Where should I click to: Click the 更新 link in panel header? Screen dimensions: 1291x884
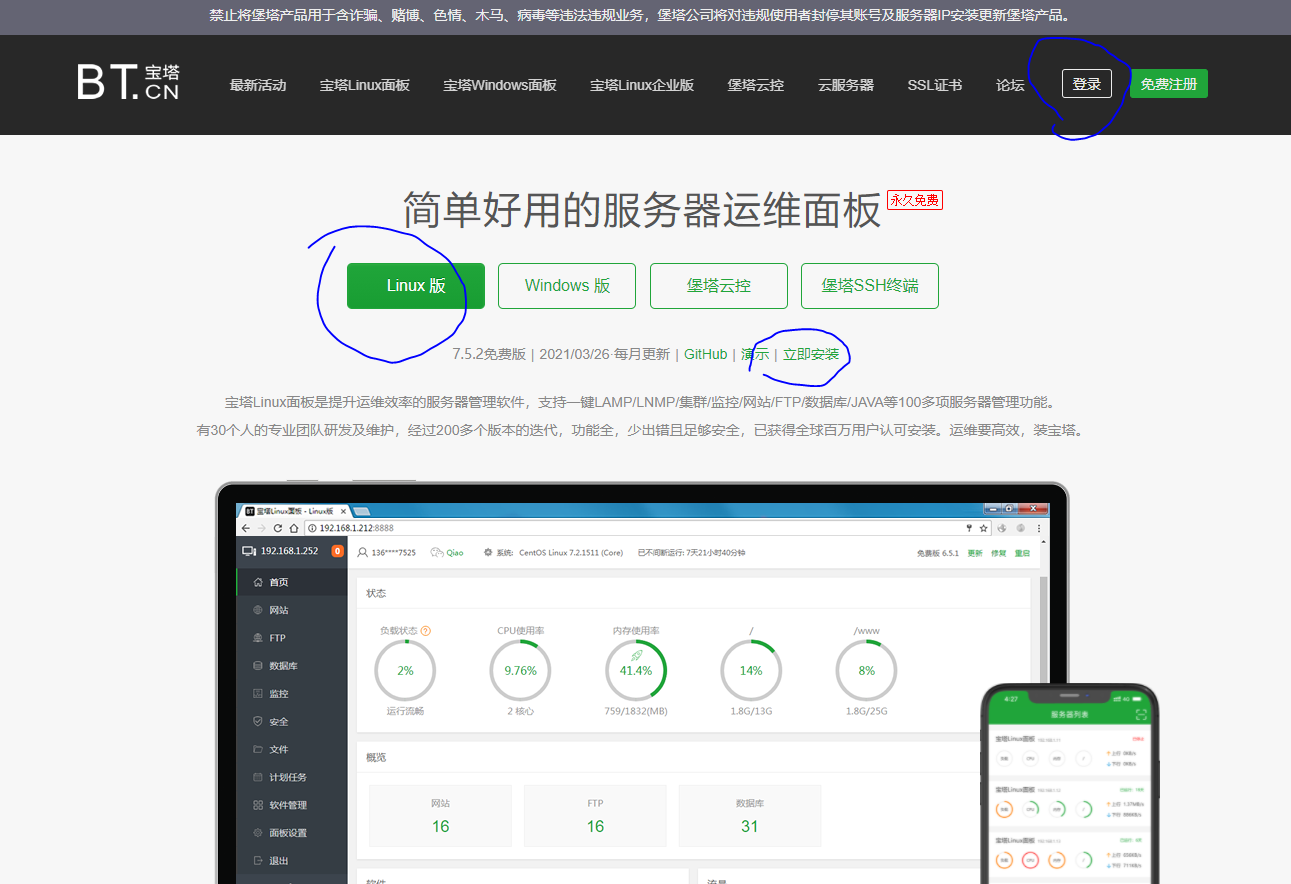(x=975, y=553)
